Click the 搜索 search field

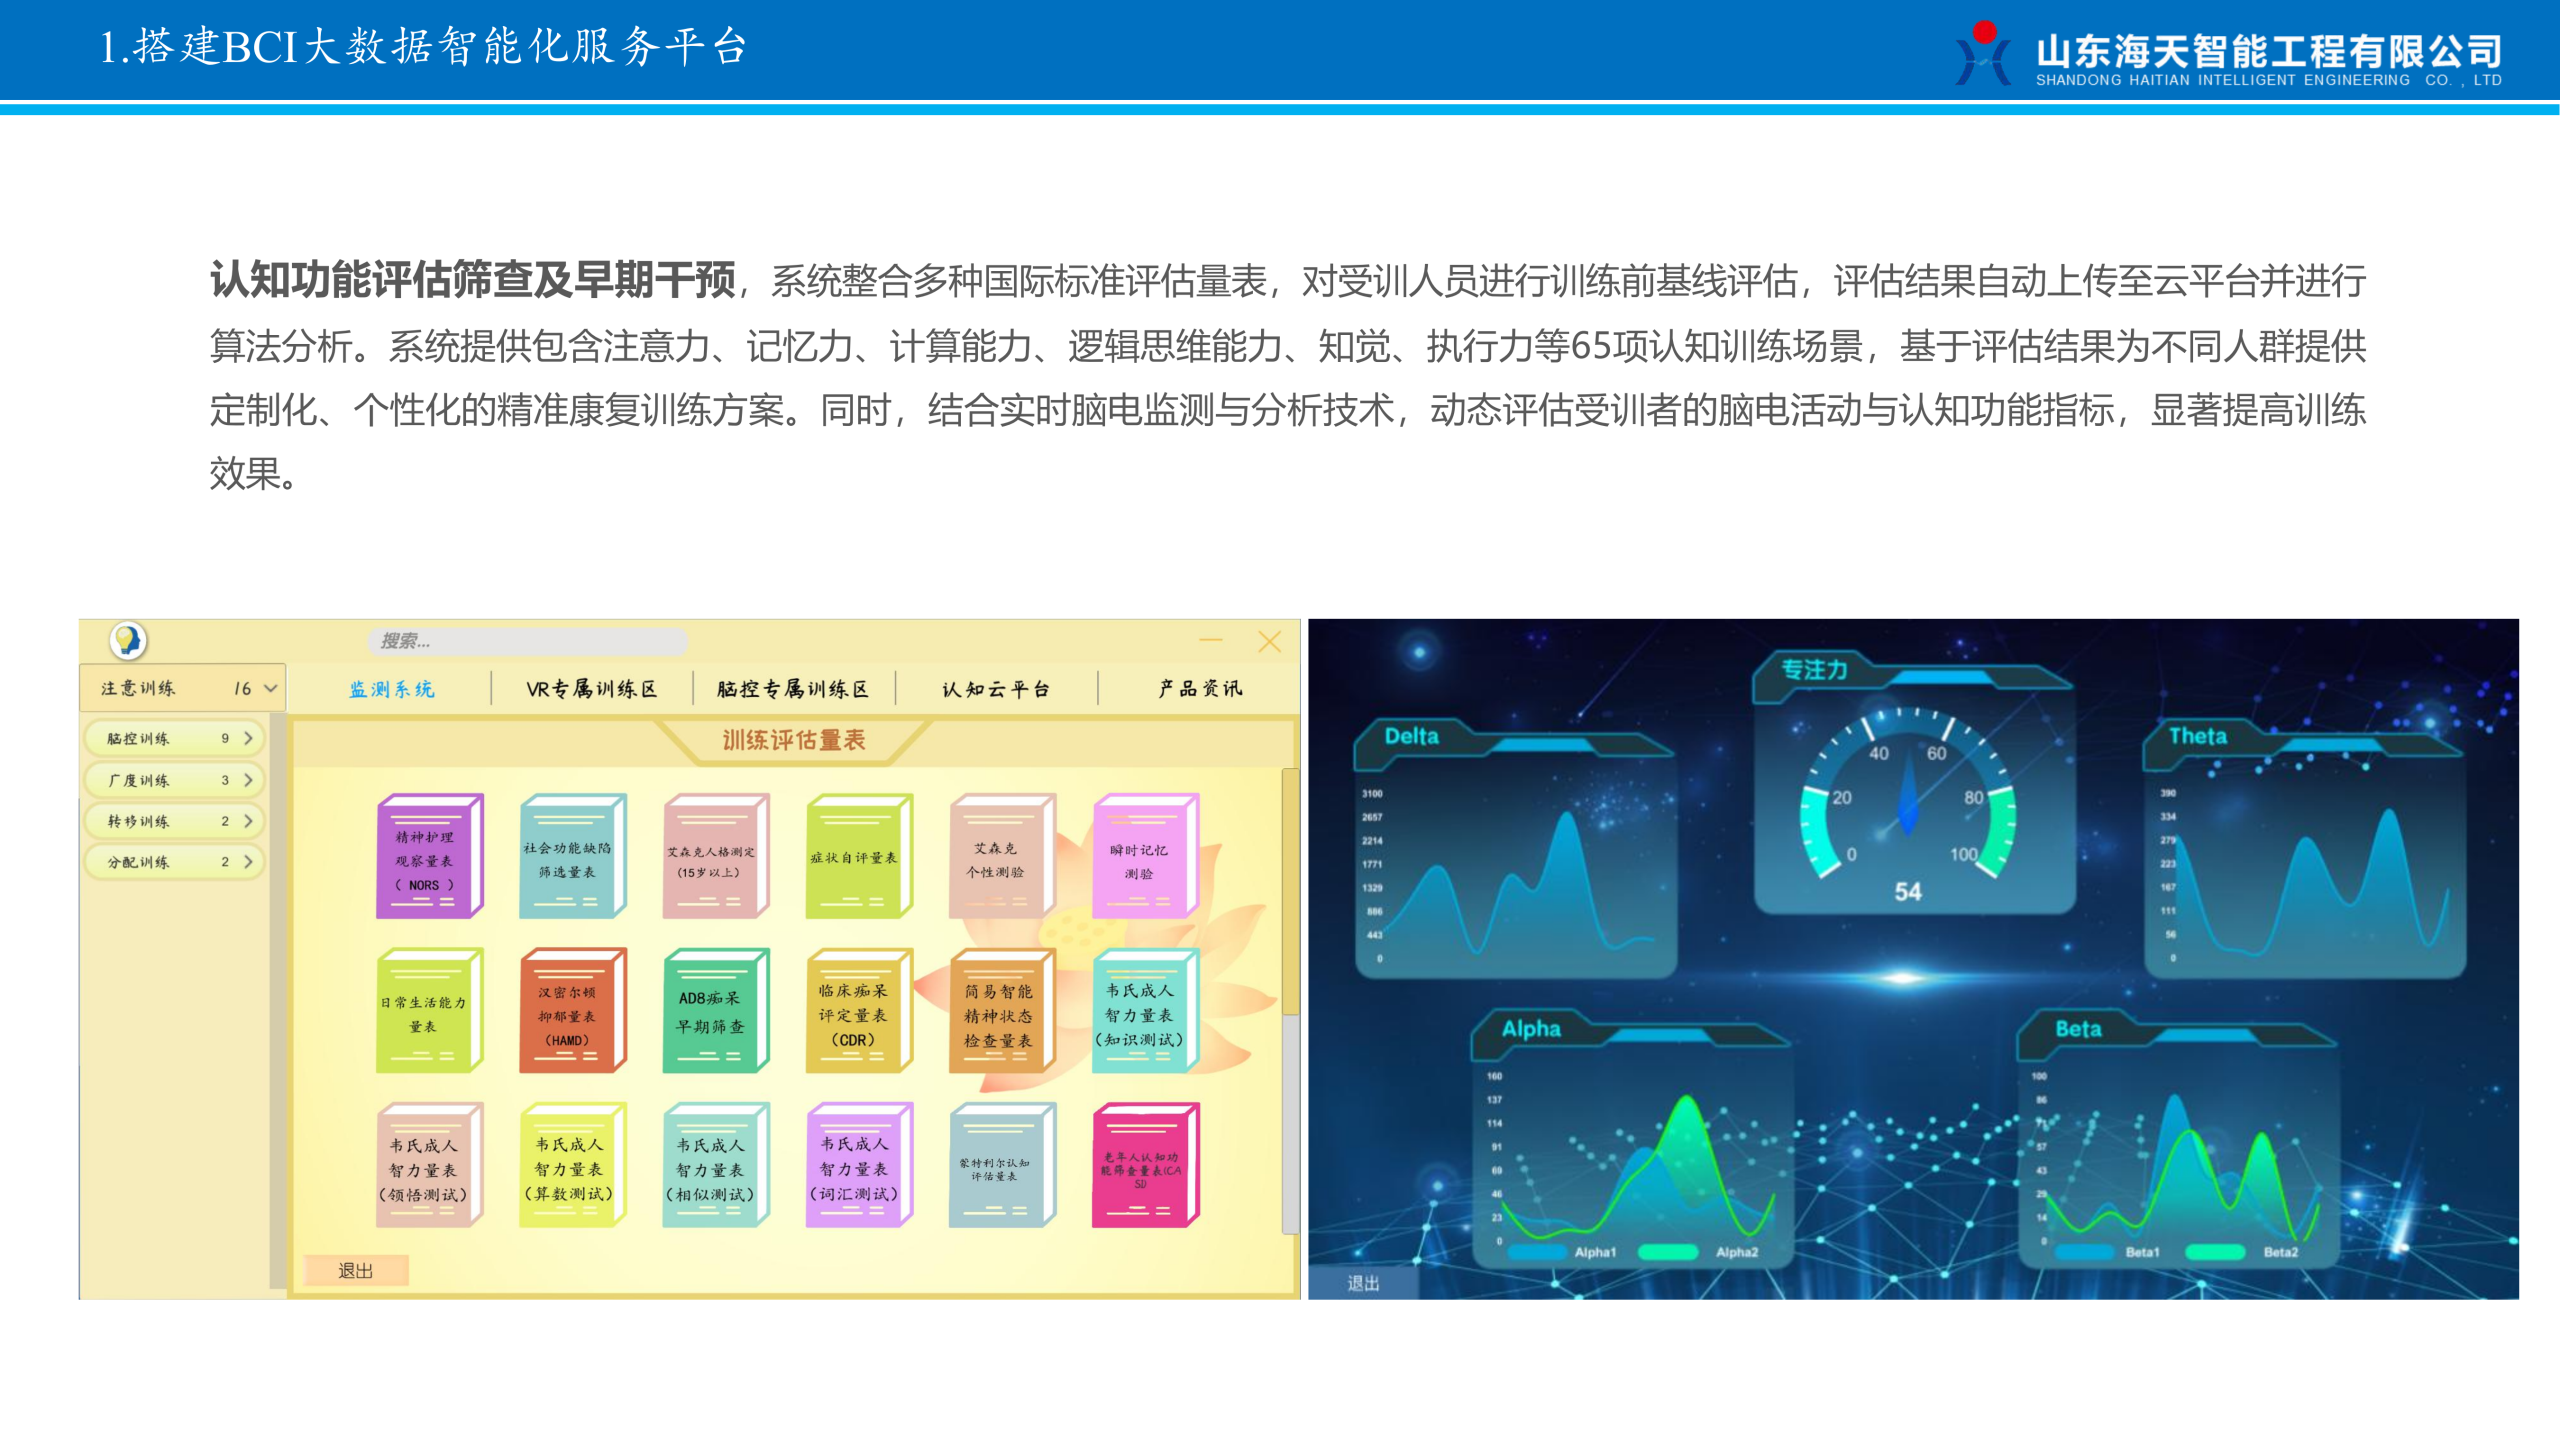pyautogui.click(x=528, y=641)
